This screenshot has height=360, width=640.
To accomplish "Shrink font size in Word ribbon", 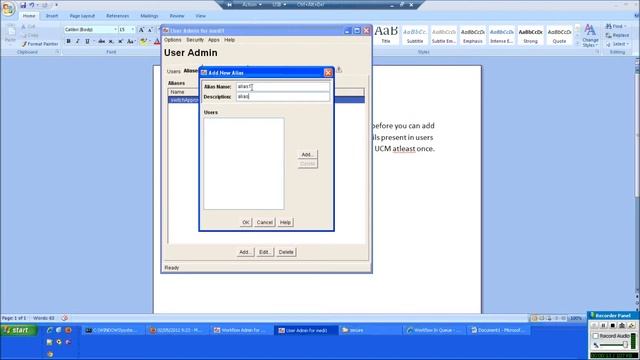I will coord(150,30).
